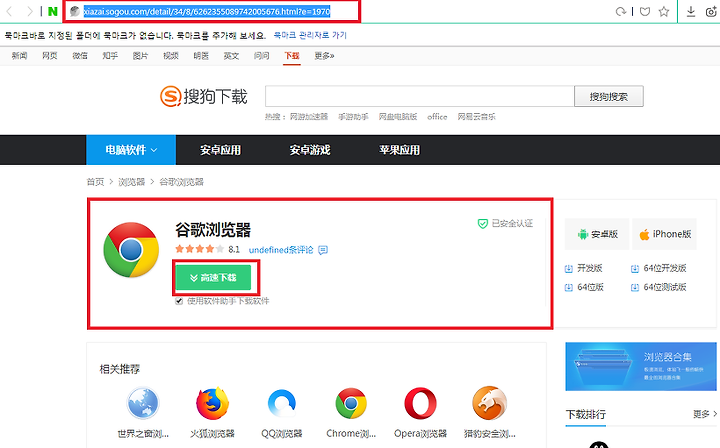Bookmark this page with star icon

664,11
